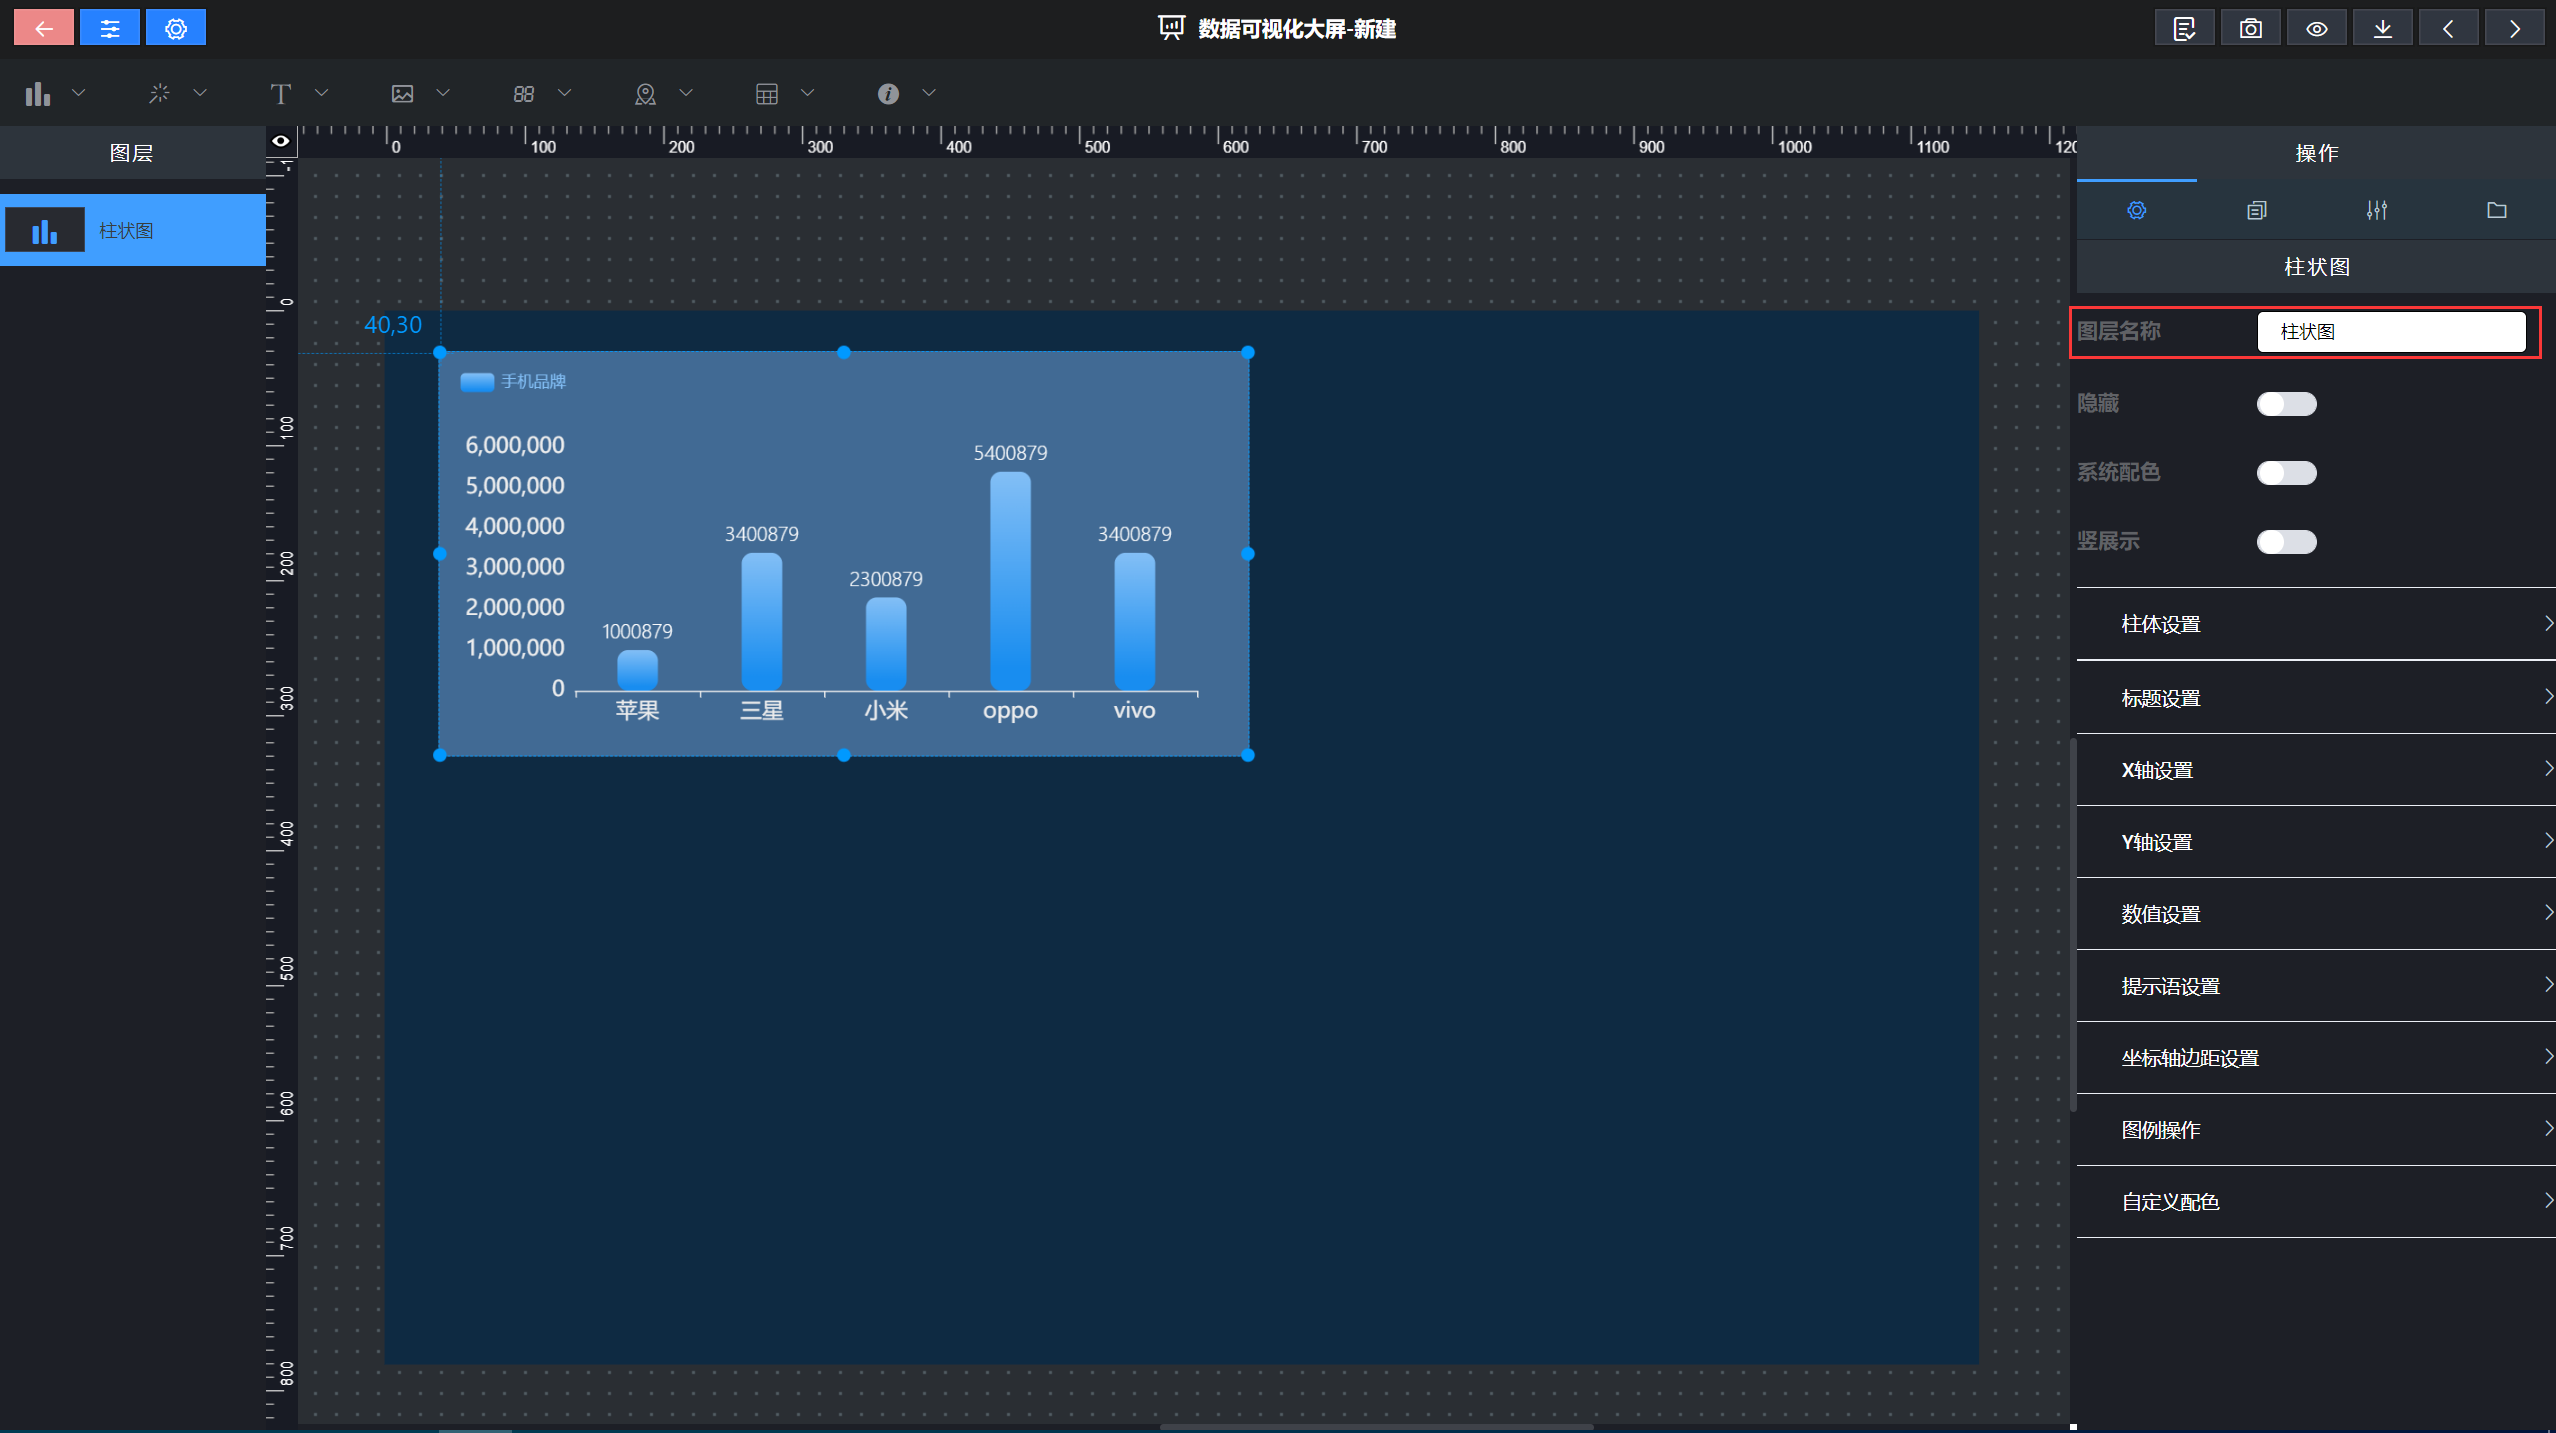
Task: Select the sparkle effects component icon
Action: tap(159, 94)
